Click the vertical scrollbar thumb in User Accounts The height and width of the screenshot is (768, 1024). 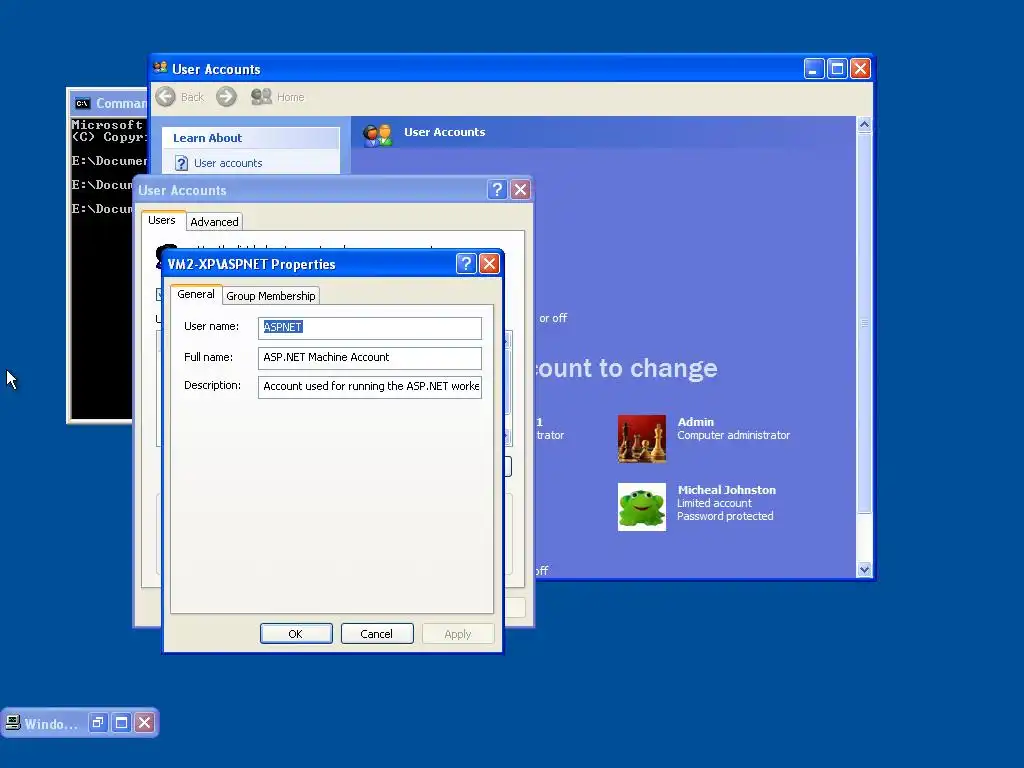864,323
